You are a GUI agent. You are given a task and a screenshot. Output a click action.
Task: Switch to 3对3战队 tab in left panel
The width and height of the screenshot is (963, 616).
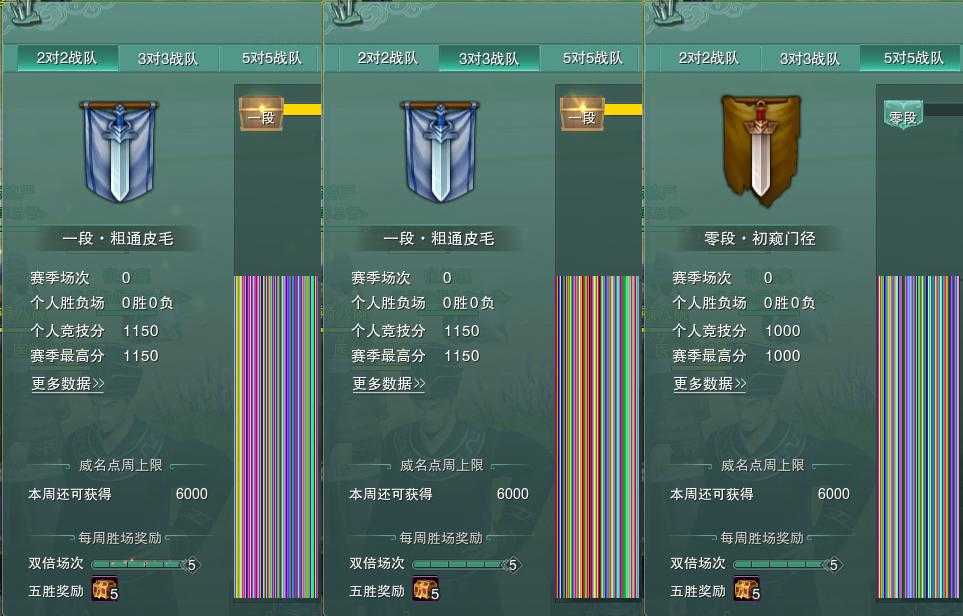tap(168, 58)
